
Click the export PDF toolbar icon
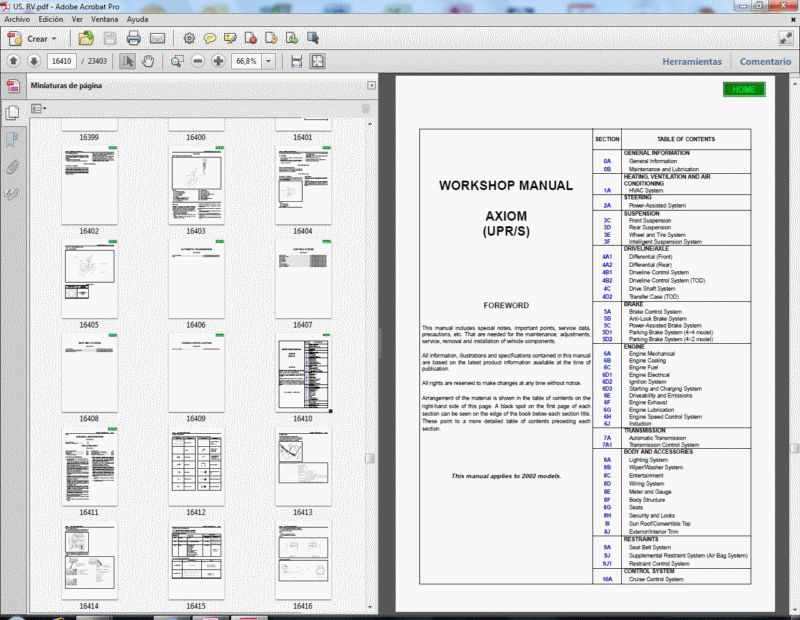271,38
